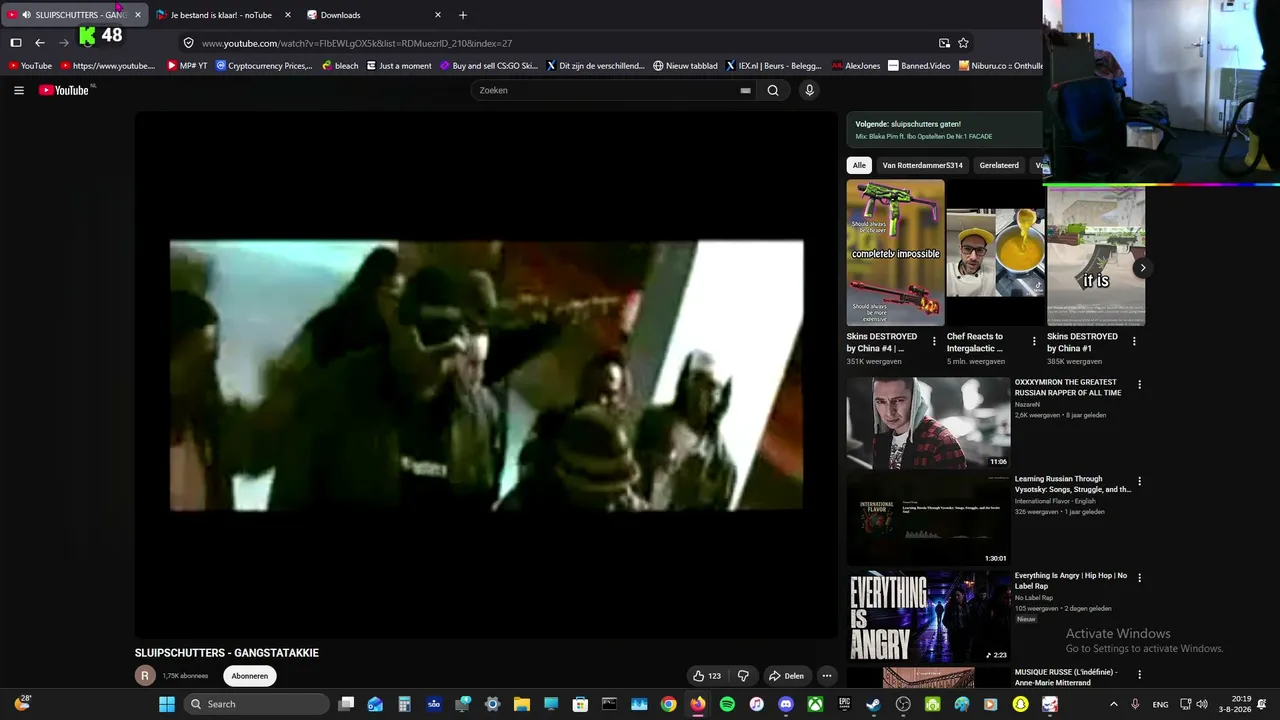Viewport: 1280px width, 720px height.
Task: Open 'Buy and sell CS:GO Ski...' bookmark
Action: [x=488, y=66]
